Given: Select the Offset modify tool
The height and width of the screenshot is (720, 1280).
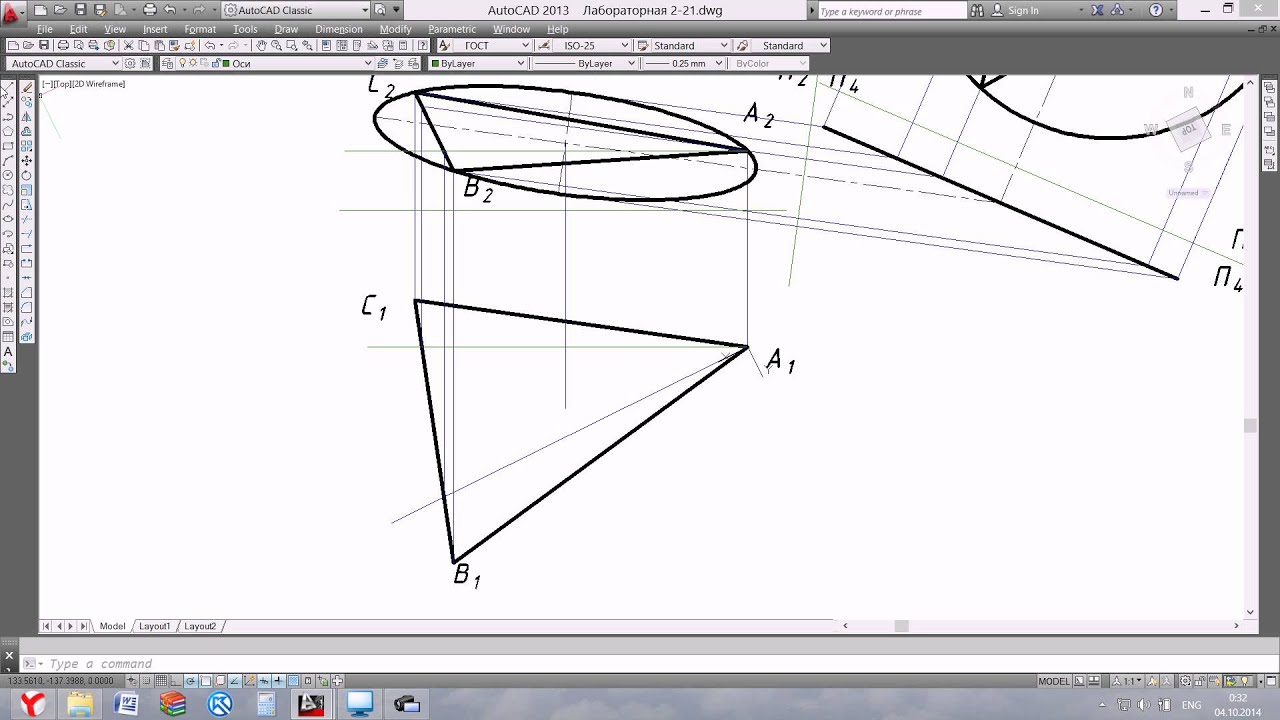Looking at the screenshot, I should click(27, 131).
